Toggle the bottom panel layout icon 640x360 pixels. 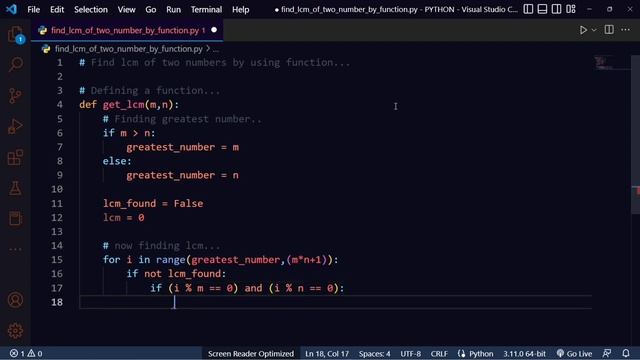coord(542,9)
